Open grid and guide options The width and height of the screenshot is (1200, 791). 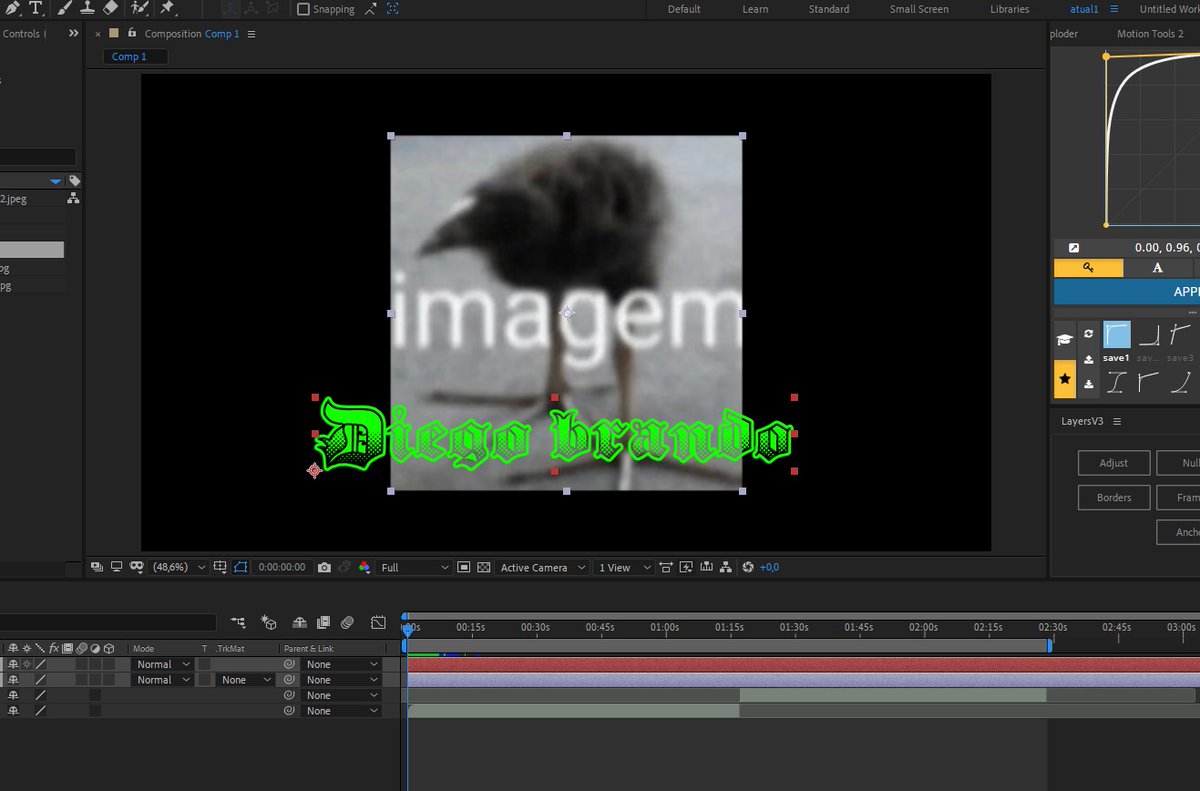[x=220, y=567]
